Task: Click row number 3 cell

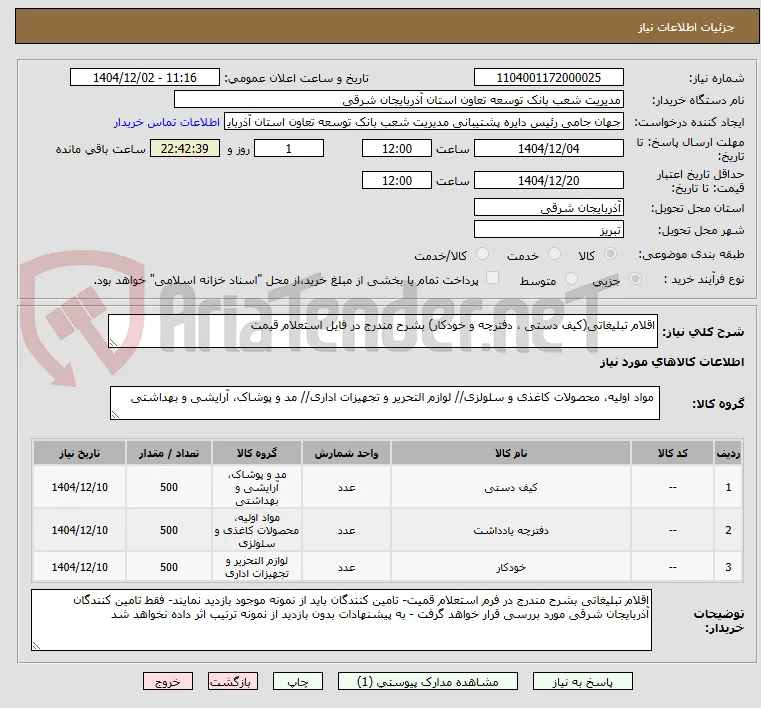Action: 728,567
